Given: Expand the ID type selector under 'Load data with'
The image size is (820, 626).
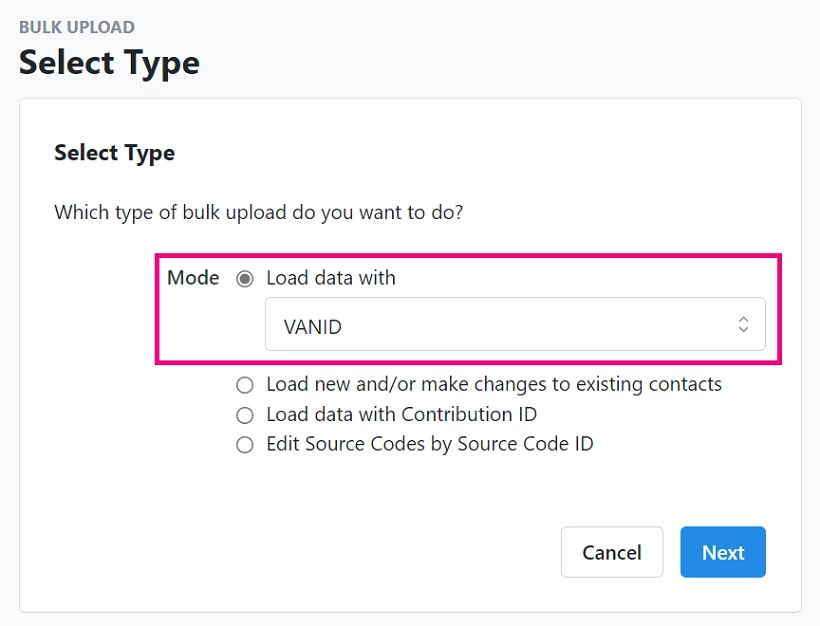Looking at the screenshot, I should click(x=516, y=324).
